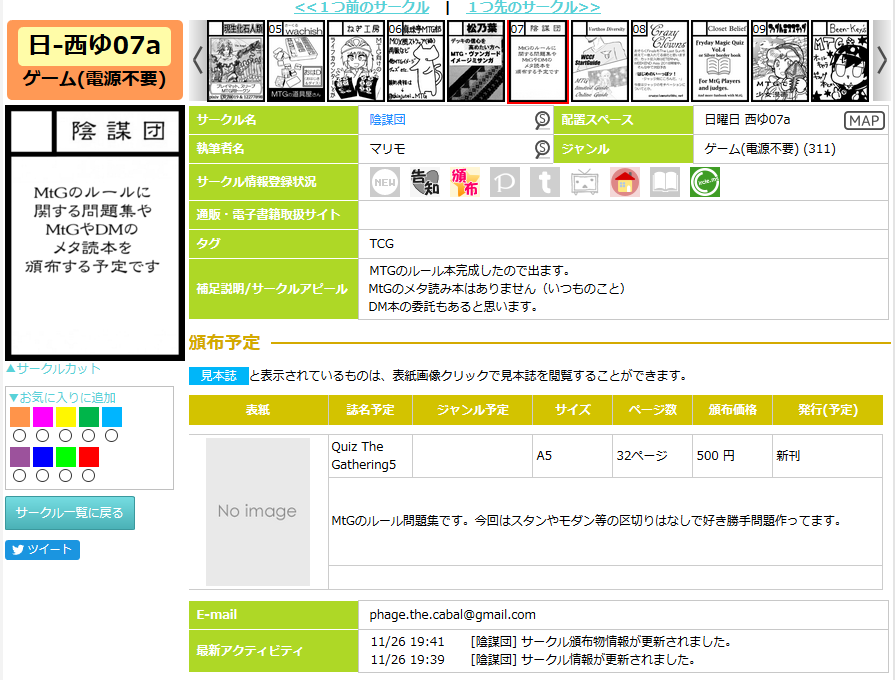The width and height of the screenshot is (895, 680).
Task: Click the TCG tag value
Action: [x=381, y=244]
